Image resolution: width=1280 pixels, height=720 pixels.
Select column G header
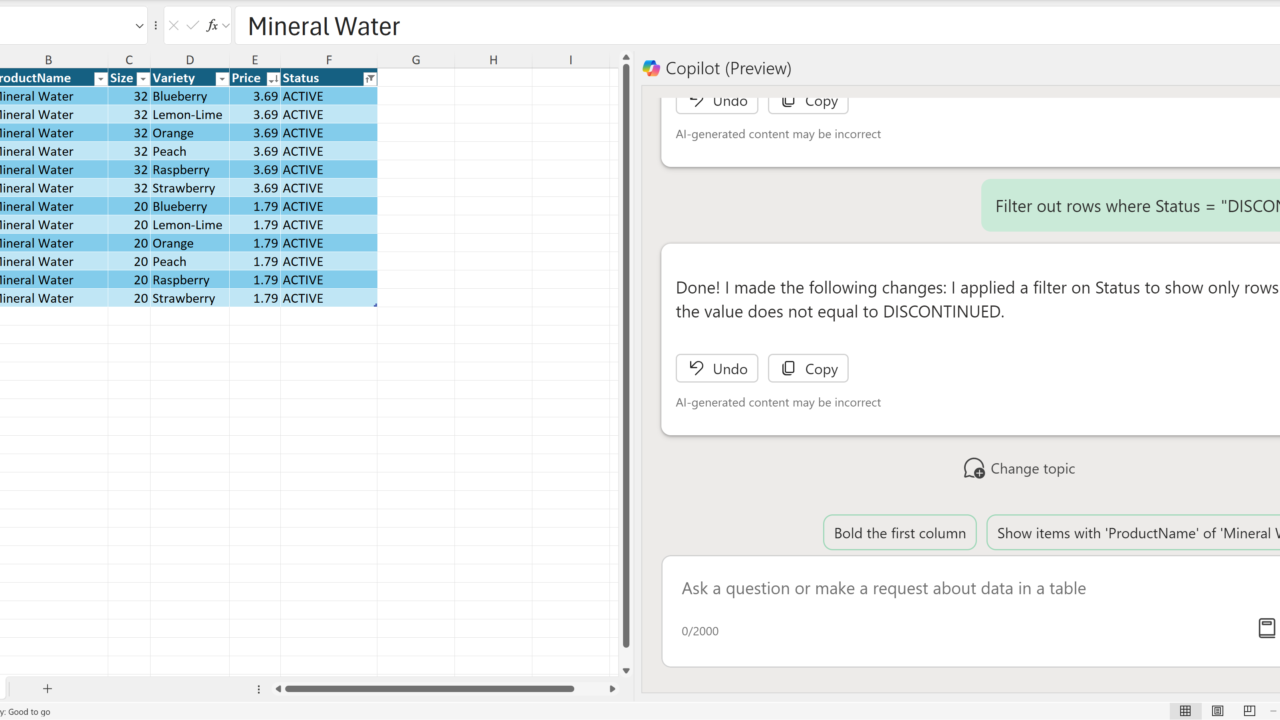[416, 60]
